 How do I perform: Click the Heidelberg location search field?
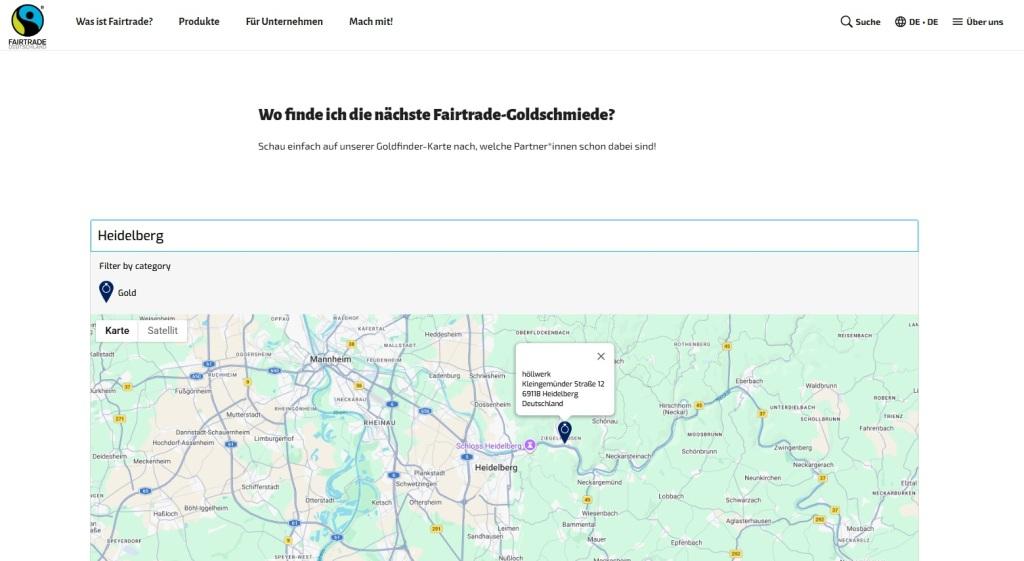(x=504, y=236)
